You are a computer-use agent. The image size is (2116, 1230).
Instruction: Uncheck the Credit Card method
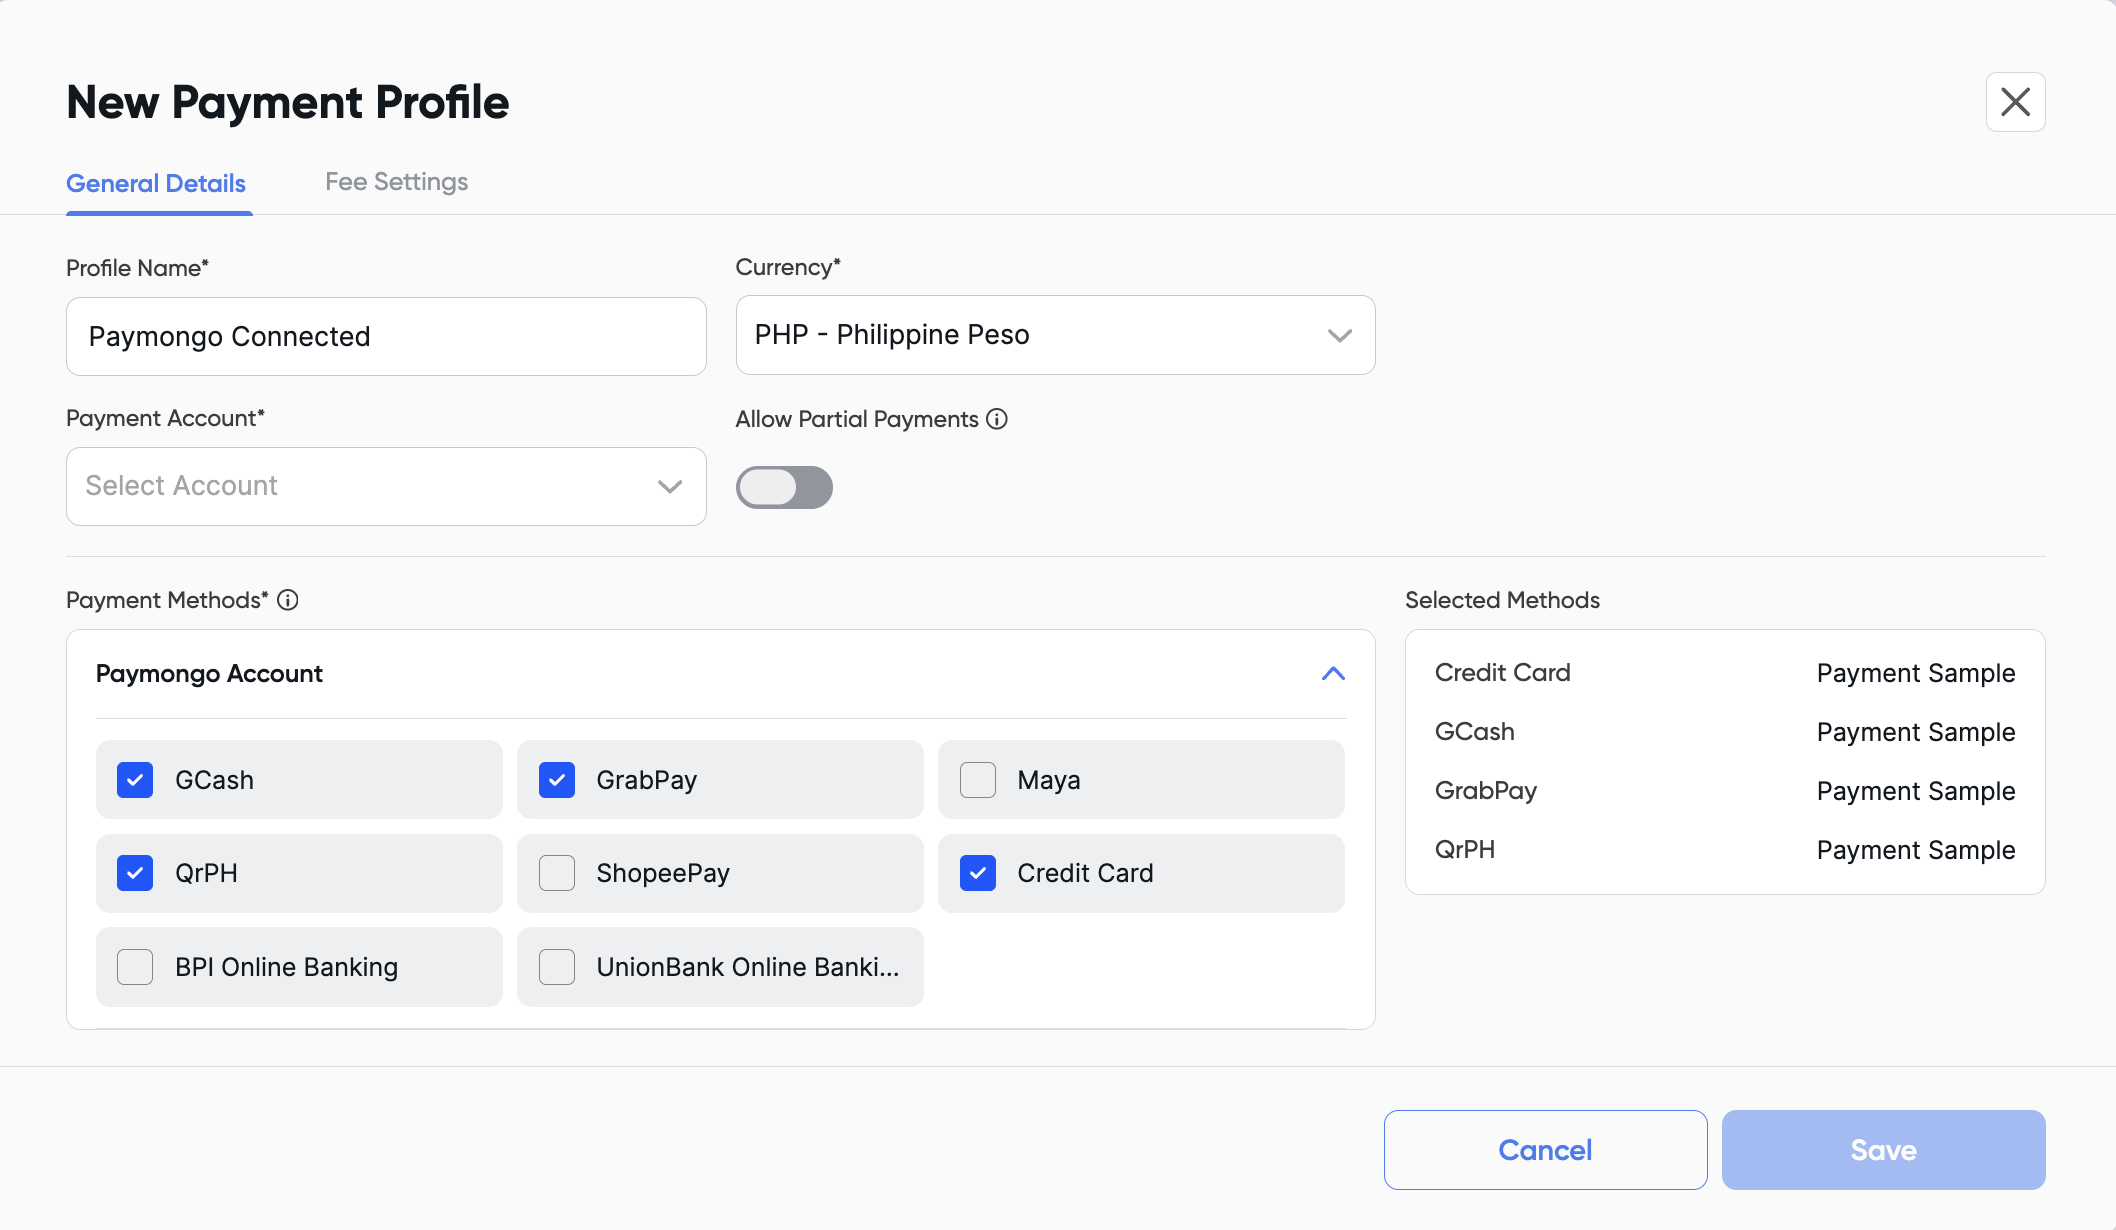point(978,873)
